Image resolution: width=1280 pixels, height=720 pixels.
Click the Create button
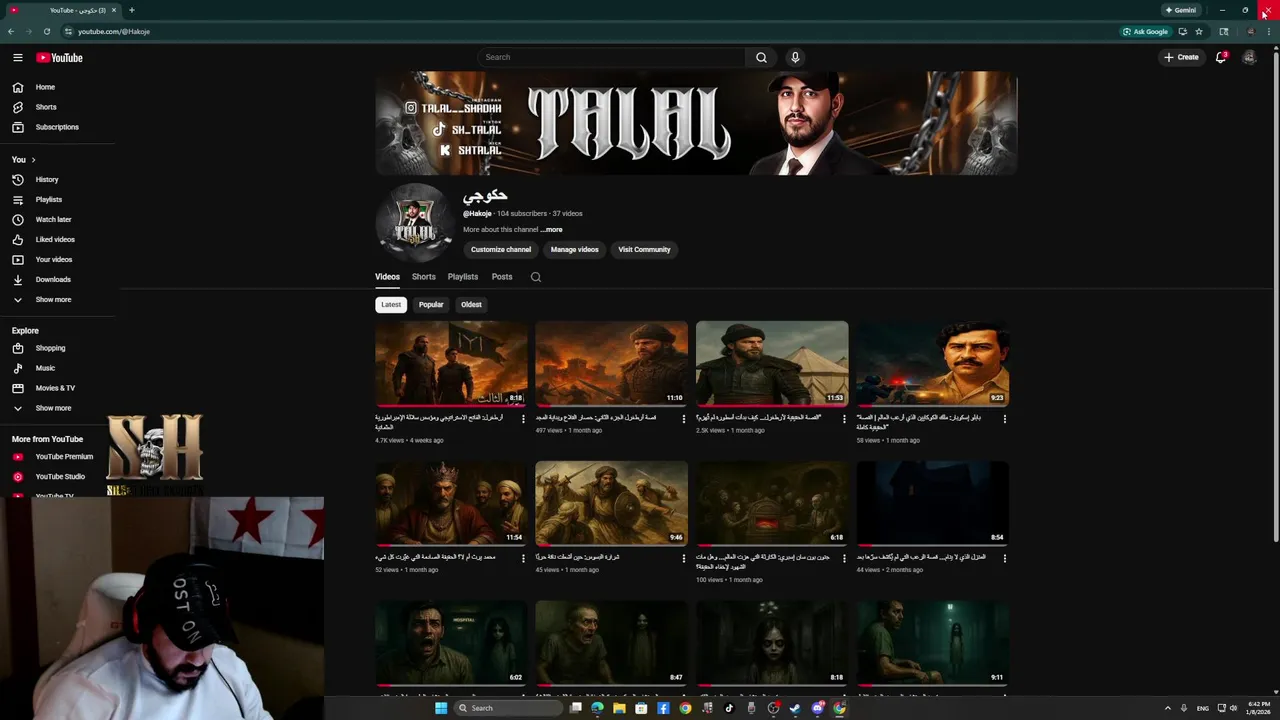click(1181, 57)
